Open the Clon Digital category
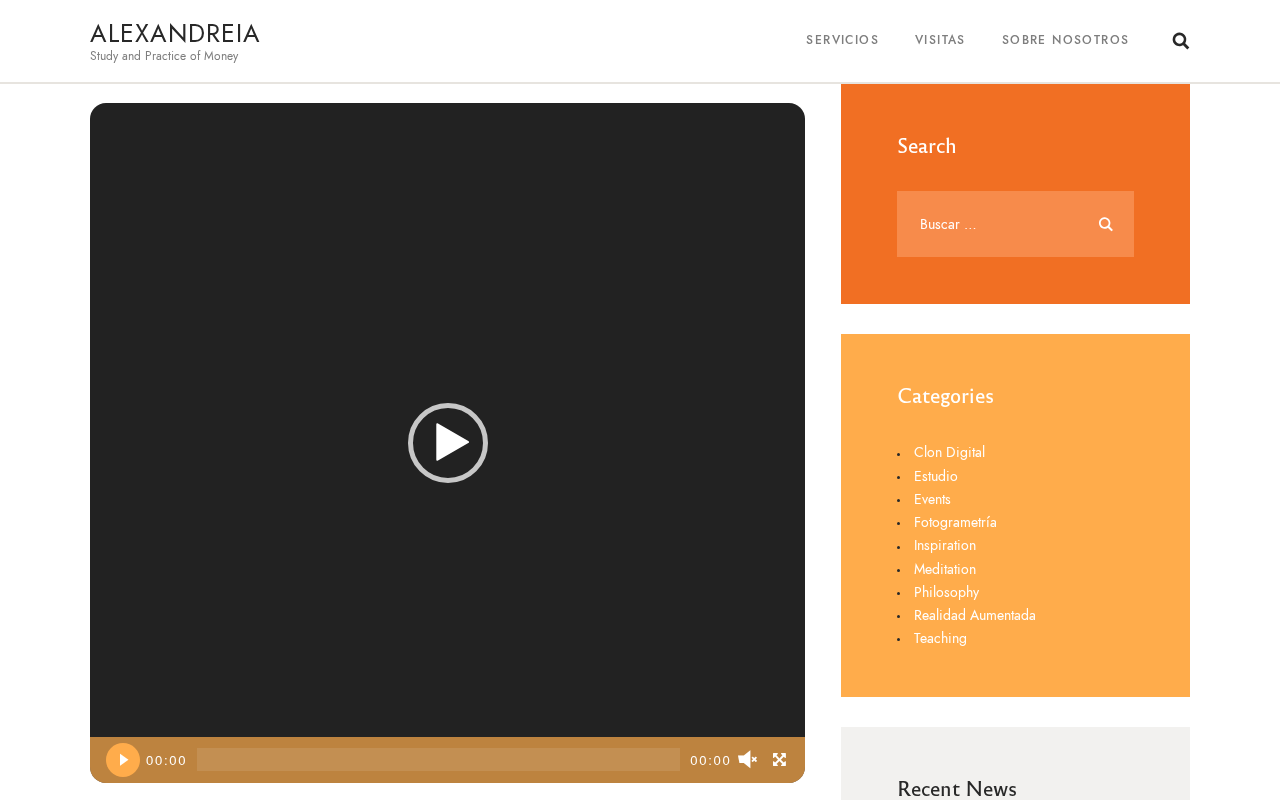The height and width of the screenshot is (800, 1280). pos(949,453)
